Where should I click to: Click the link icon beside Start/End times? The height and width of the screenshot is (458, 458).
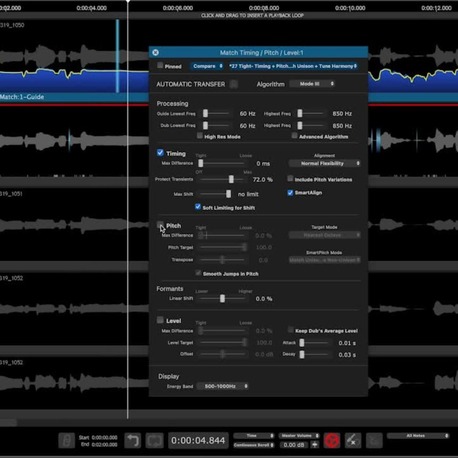(66, 440)
